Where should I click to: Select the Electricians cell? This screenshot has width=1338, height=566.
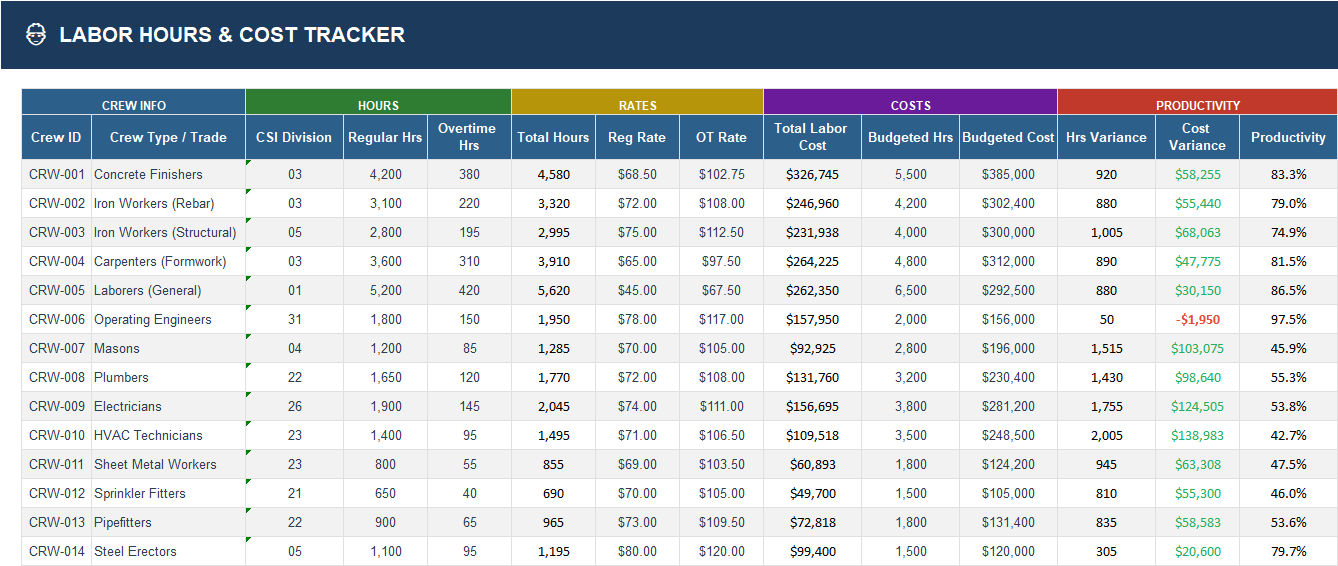point(168,406)
